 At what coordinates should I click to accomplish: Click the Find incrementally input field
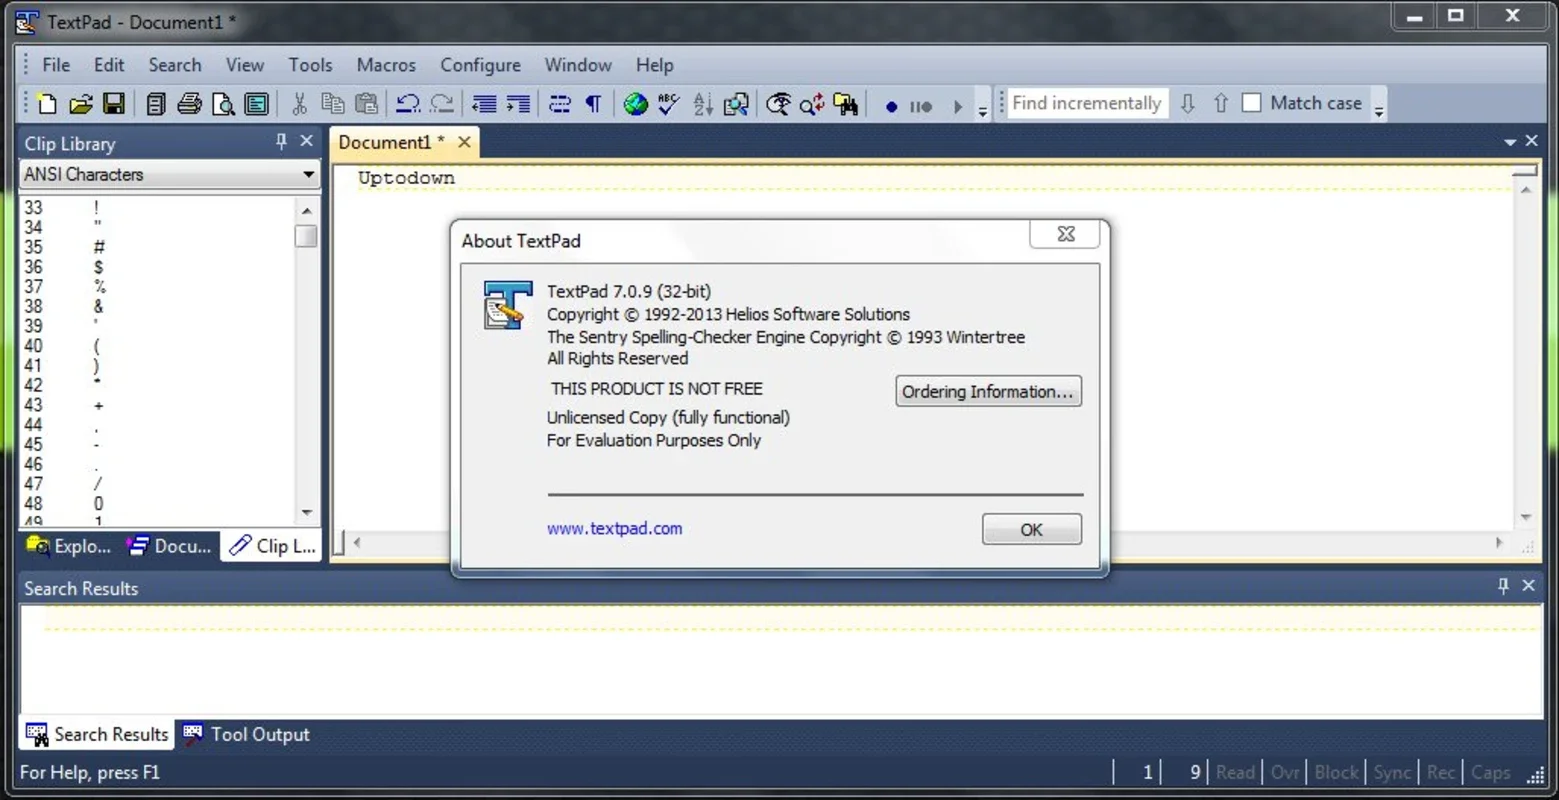tap(1087, 103)
